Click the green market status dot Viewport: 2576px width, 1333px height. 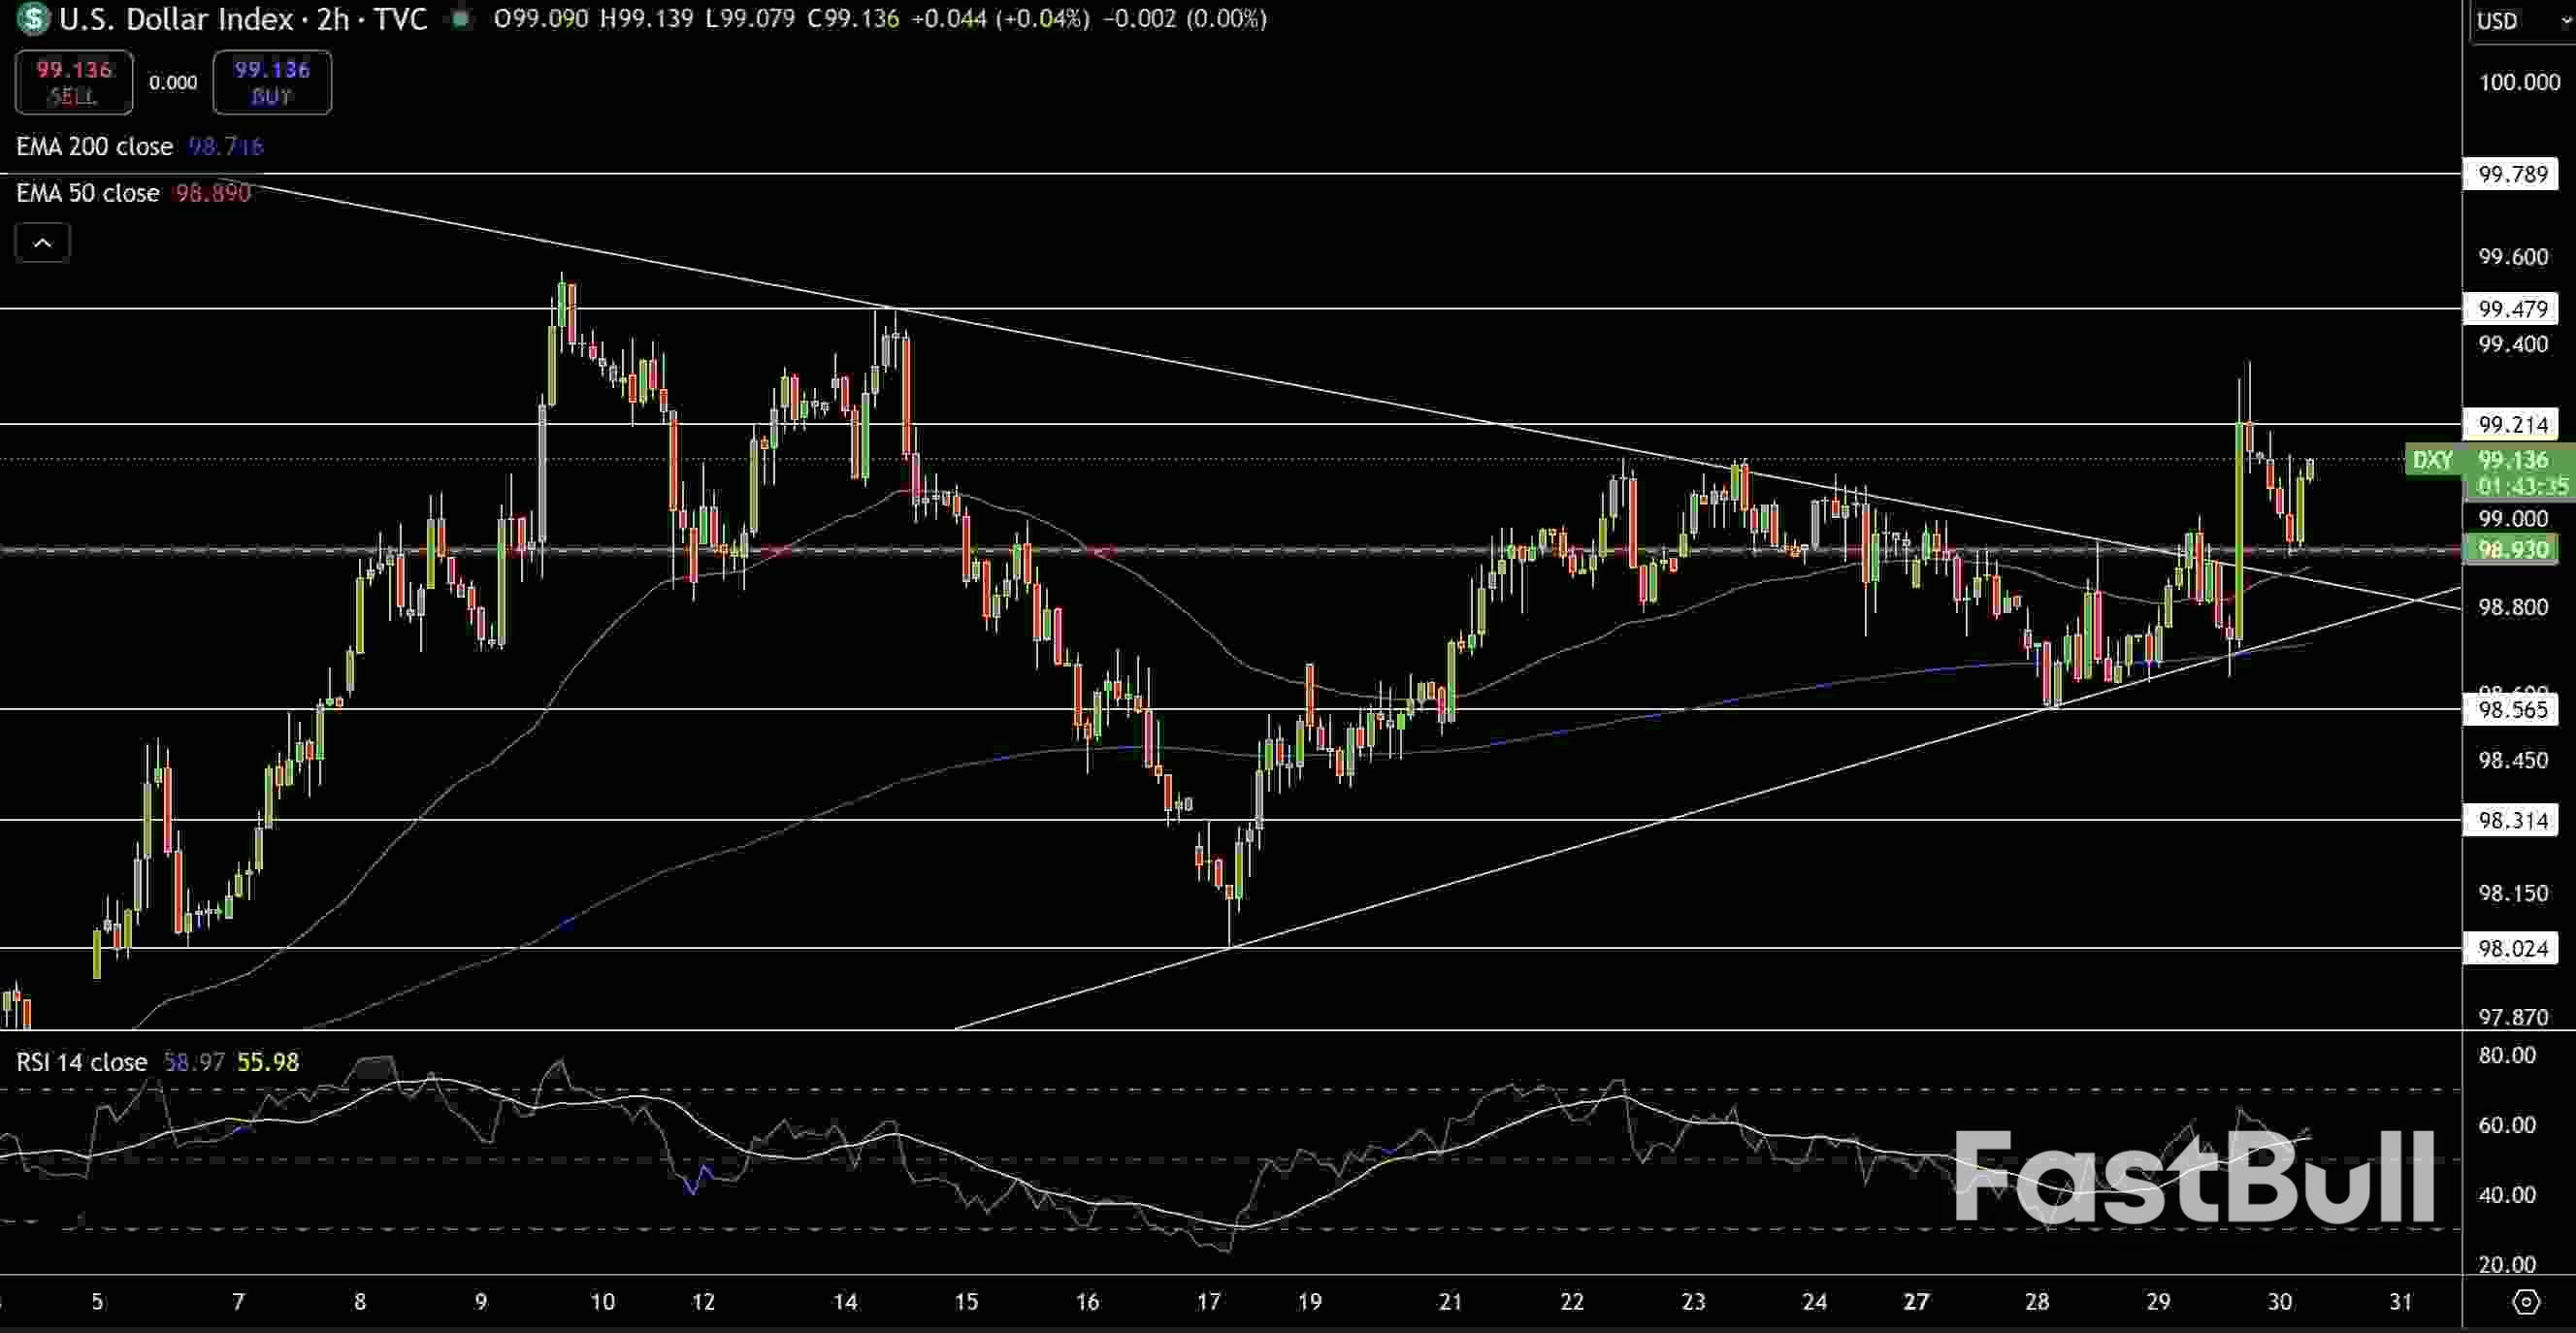coord(461,19)
